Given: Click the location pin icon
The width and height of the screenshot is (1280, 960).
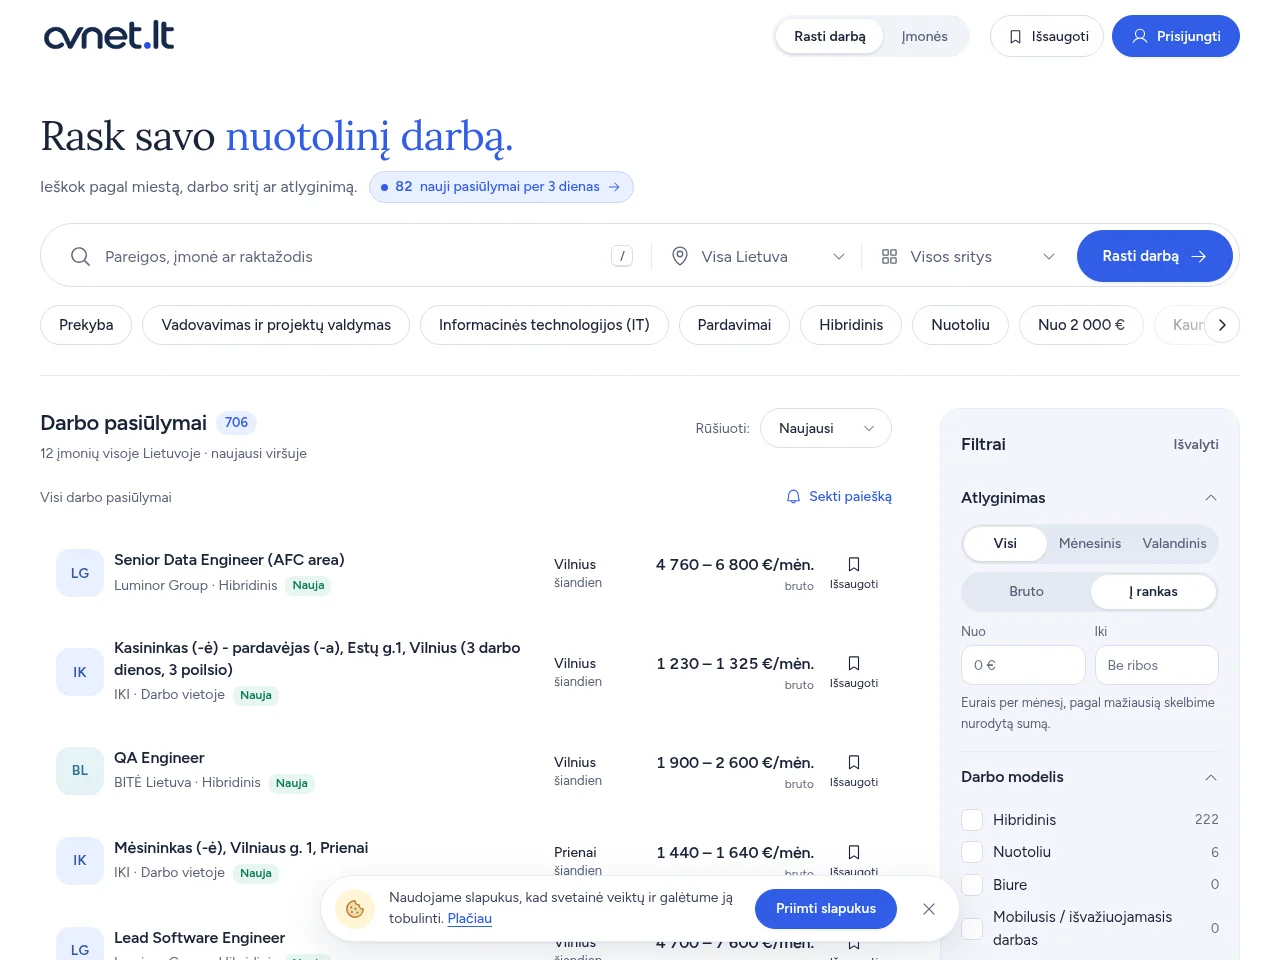Looking at the screenshot, I should 680,256.
